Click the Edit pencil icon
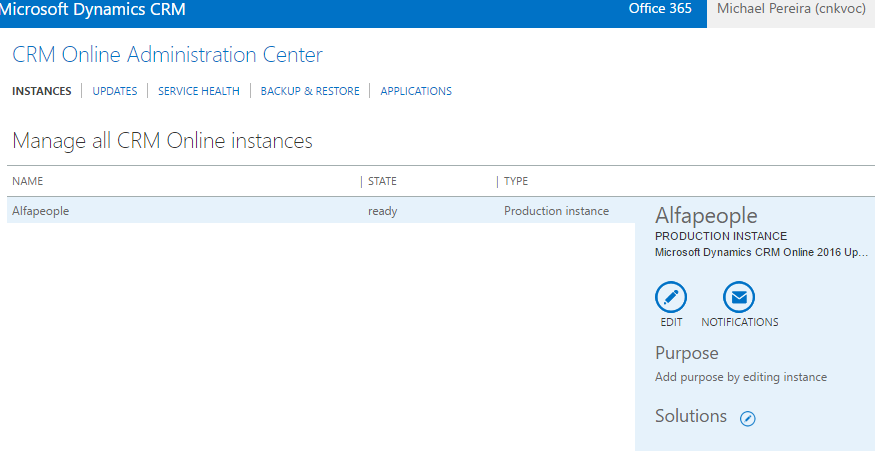Image resolution: width=875 pixels, height=451 pixels. coord(671,298)
